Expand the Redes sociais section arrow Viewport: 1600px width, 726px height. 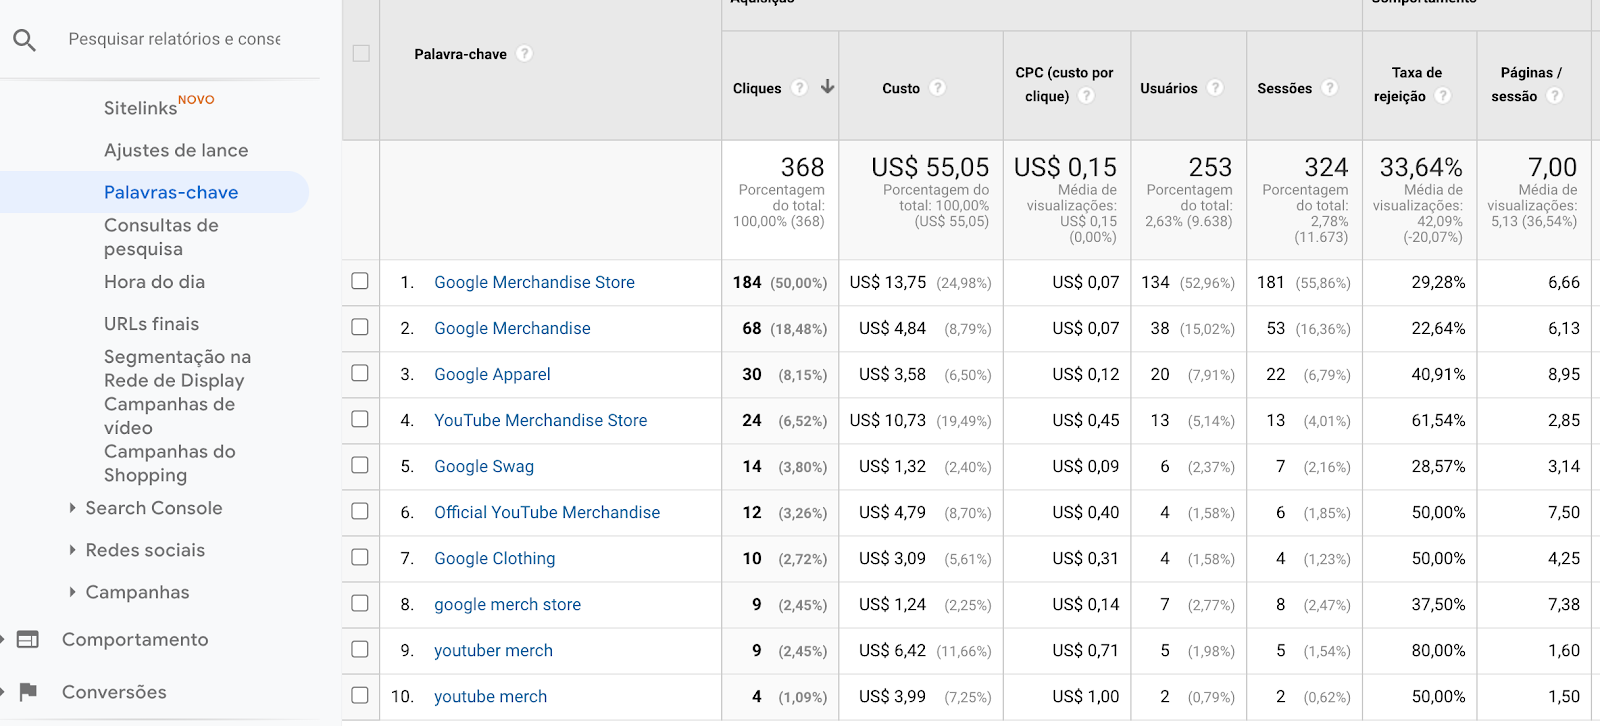pos(72,550)
